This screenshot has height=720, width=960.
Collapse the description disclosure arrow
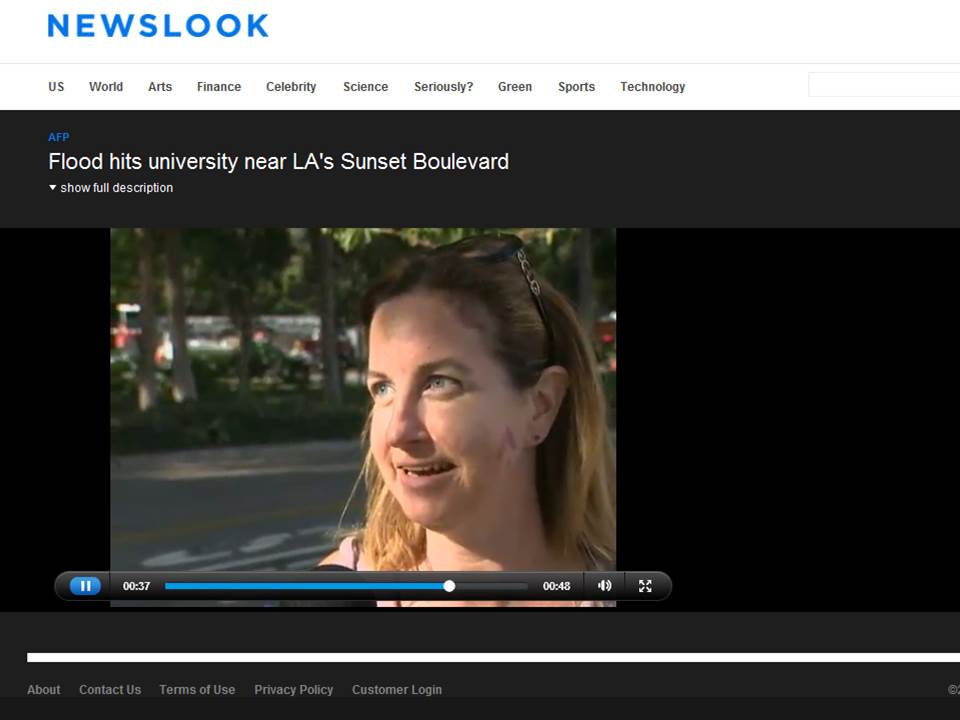[x=52, y=187]
